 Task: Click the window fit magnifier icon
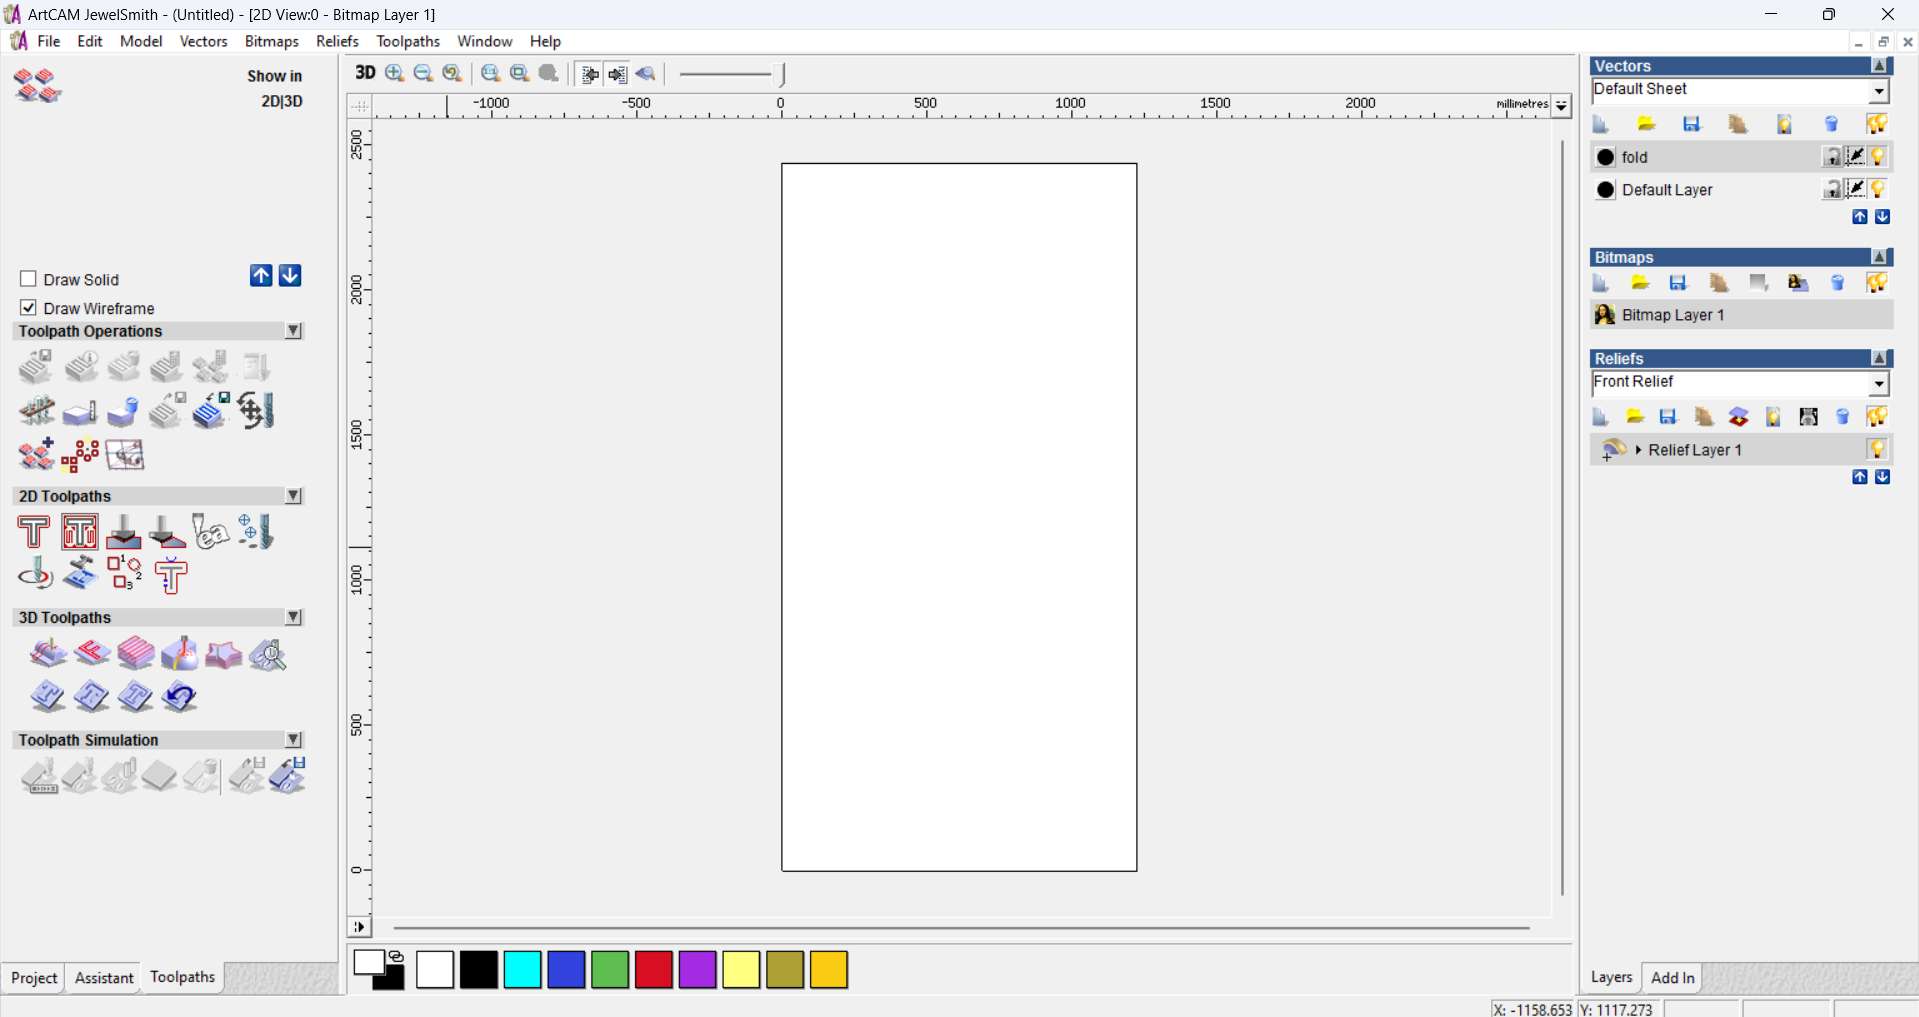pos(520,74)
